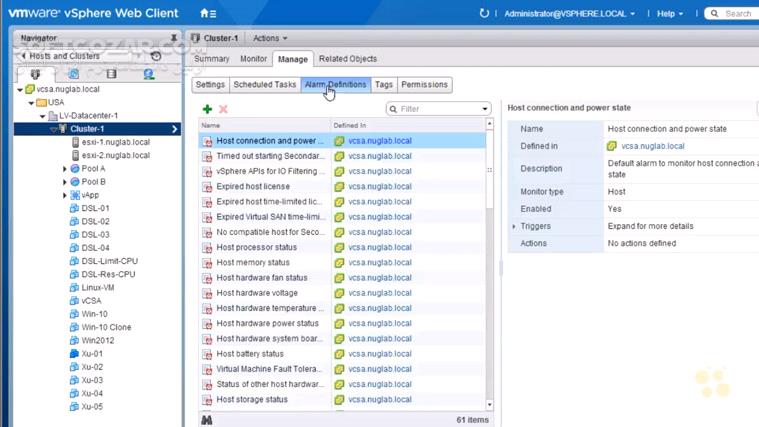
Task: Click the LV-Datacenter-1 datacenter icon
Action: [53, 116]
